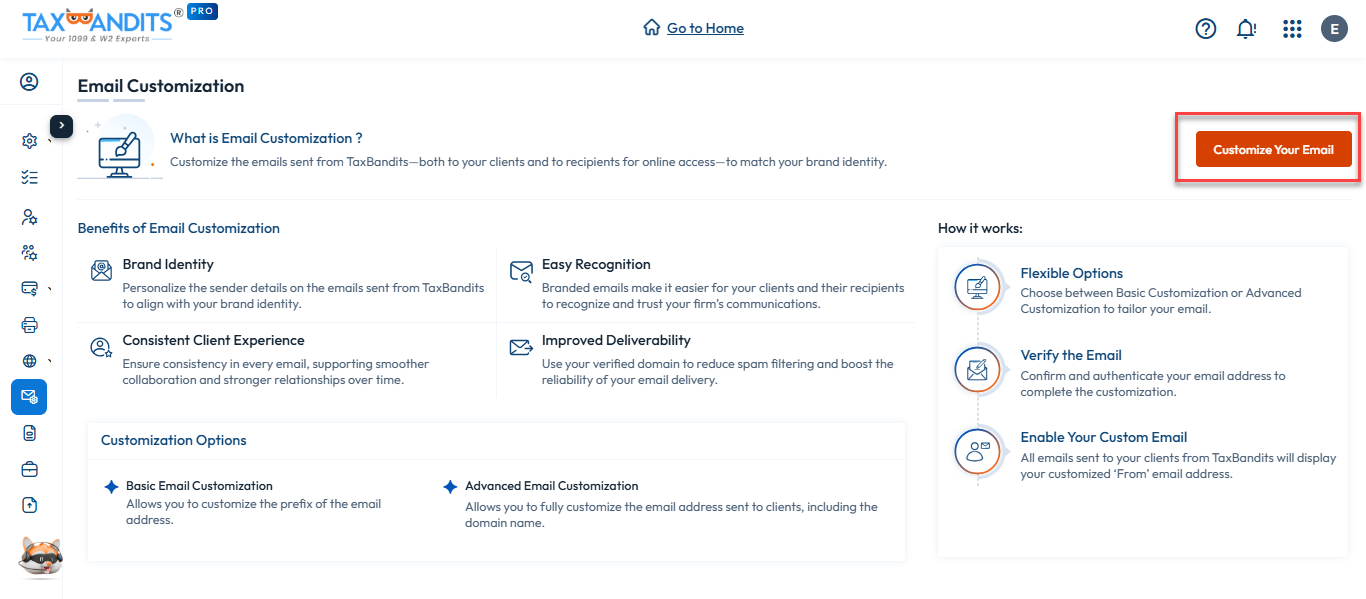Click the Consistent Client Experience title
Image resolution: width=1366 pixels, height=599 pixels.
click(214, 340)
